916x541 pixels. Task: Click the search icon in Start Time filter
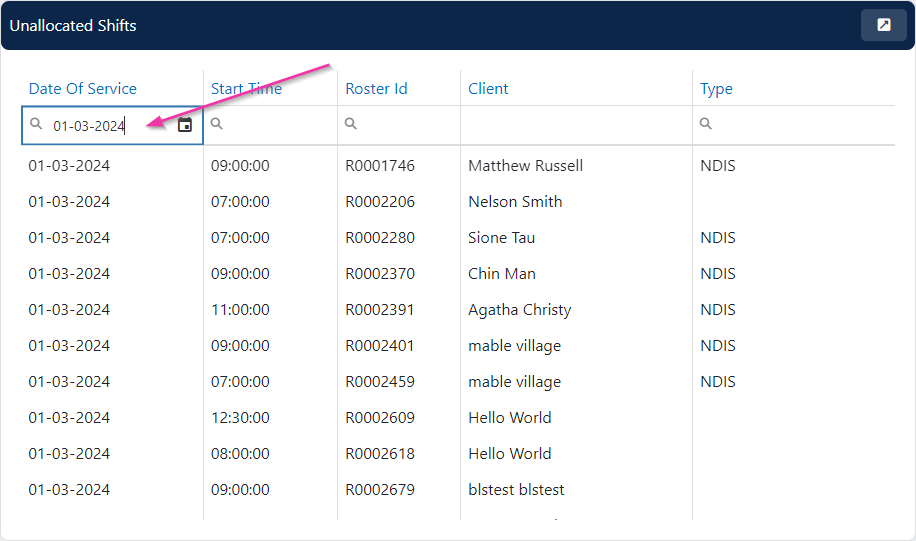[x=217, y=123]
